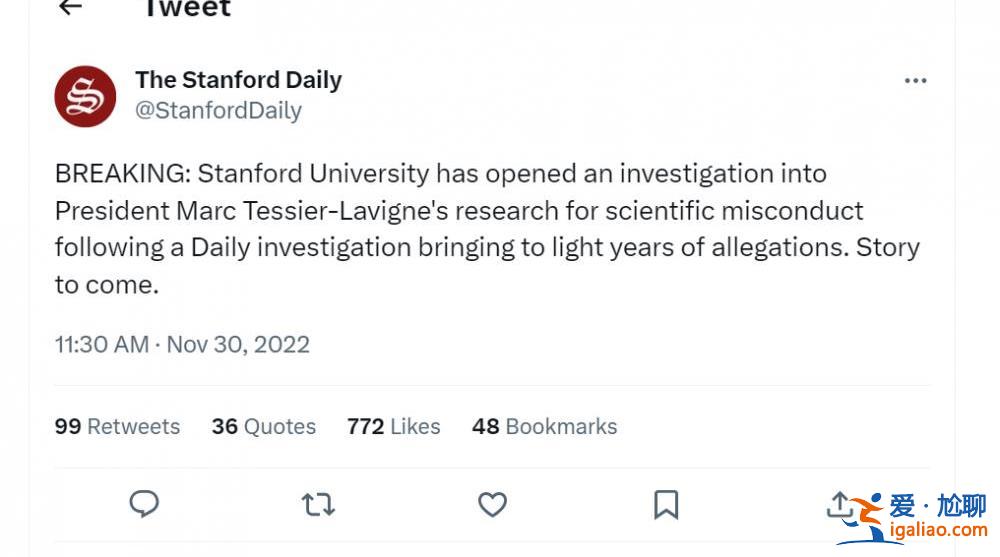Open more options ellipsis on the tweet
Screen dimensions: 1000x557
[915, 80]
